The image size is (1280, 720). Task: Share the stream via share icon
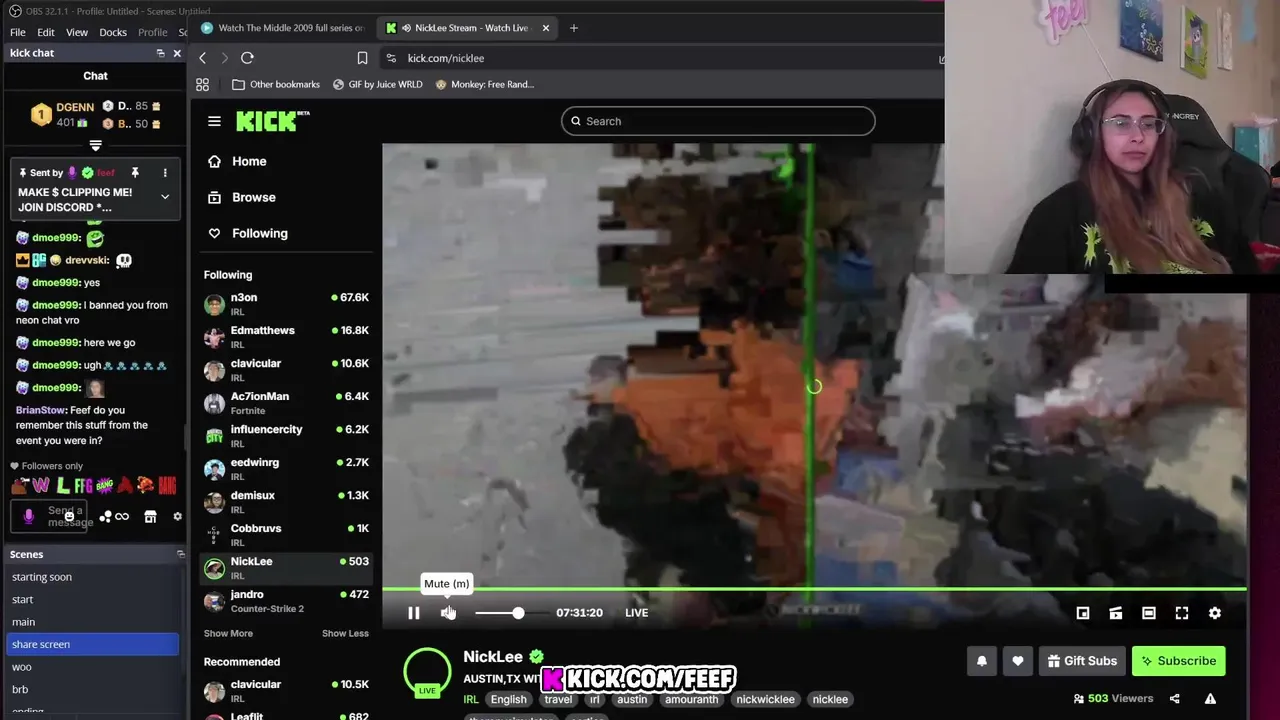[1175, 699]
